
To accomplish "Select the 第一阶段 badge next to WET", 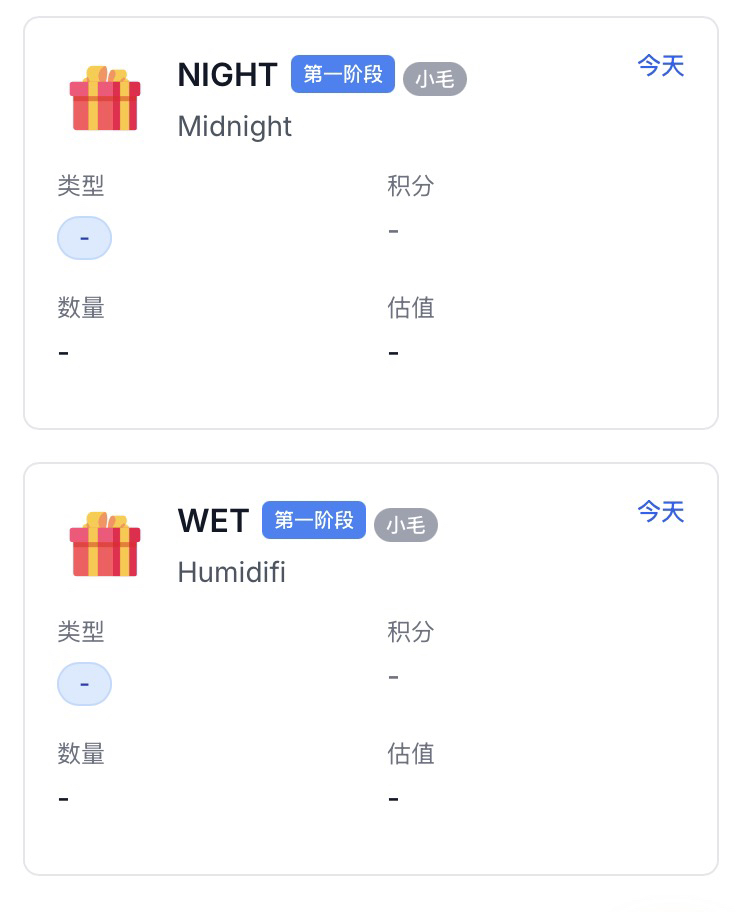I will coord(314,521).
